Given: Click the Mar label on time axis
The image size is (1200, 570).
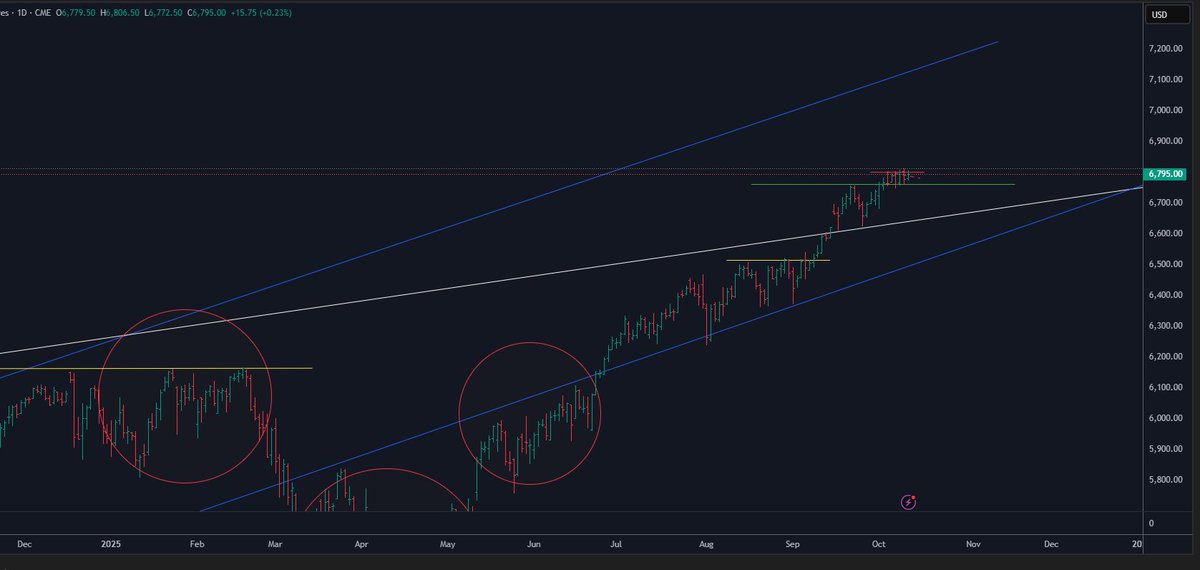Looking at the screenshot, I should pyautogui.click(x=276, y=544).
